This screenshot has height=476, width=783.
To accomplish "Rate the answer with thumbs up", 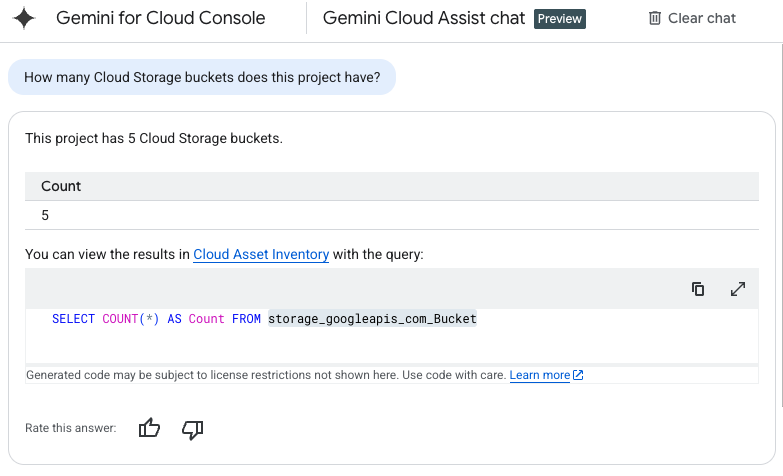I will 149,428.
